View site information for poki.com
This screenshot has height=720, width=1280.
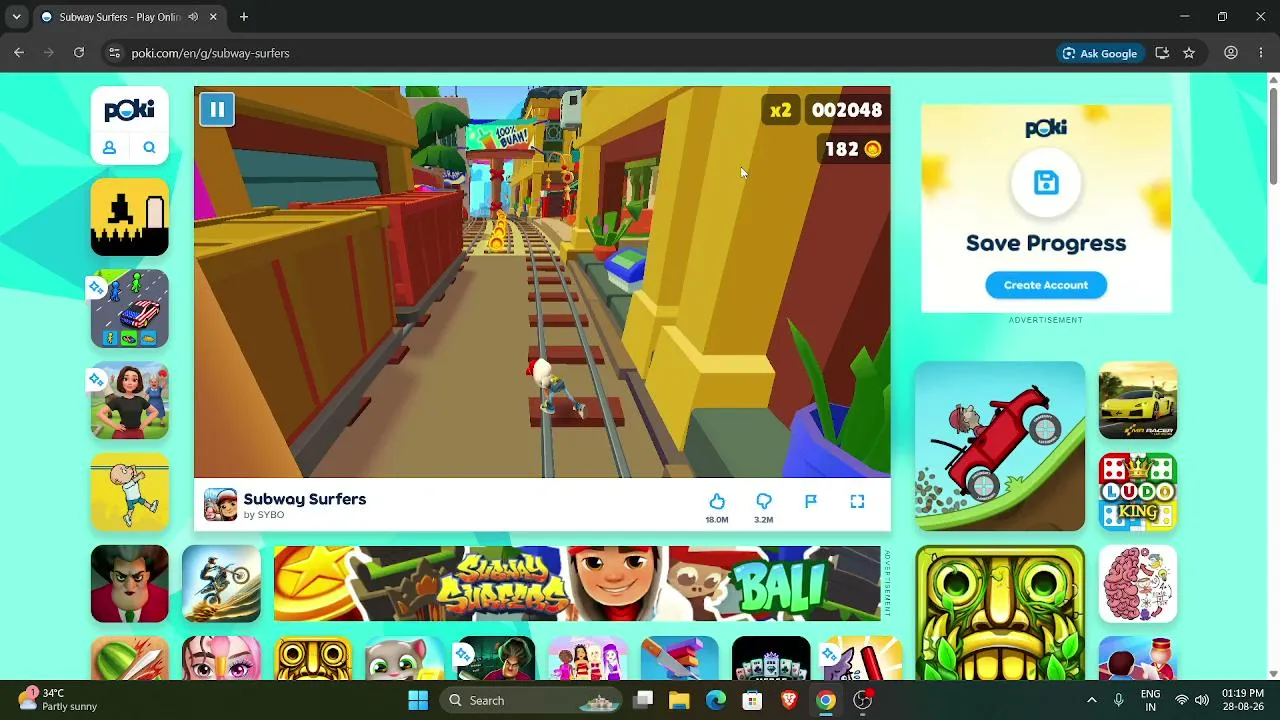click(114, 53)
